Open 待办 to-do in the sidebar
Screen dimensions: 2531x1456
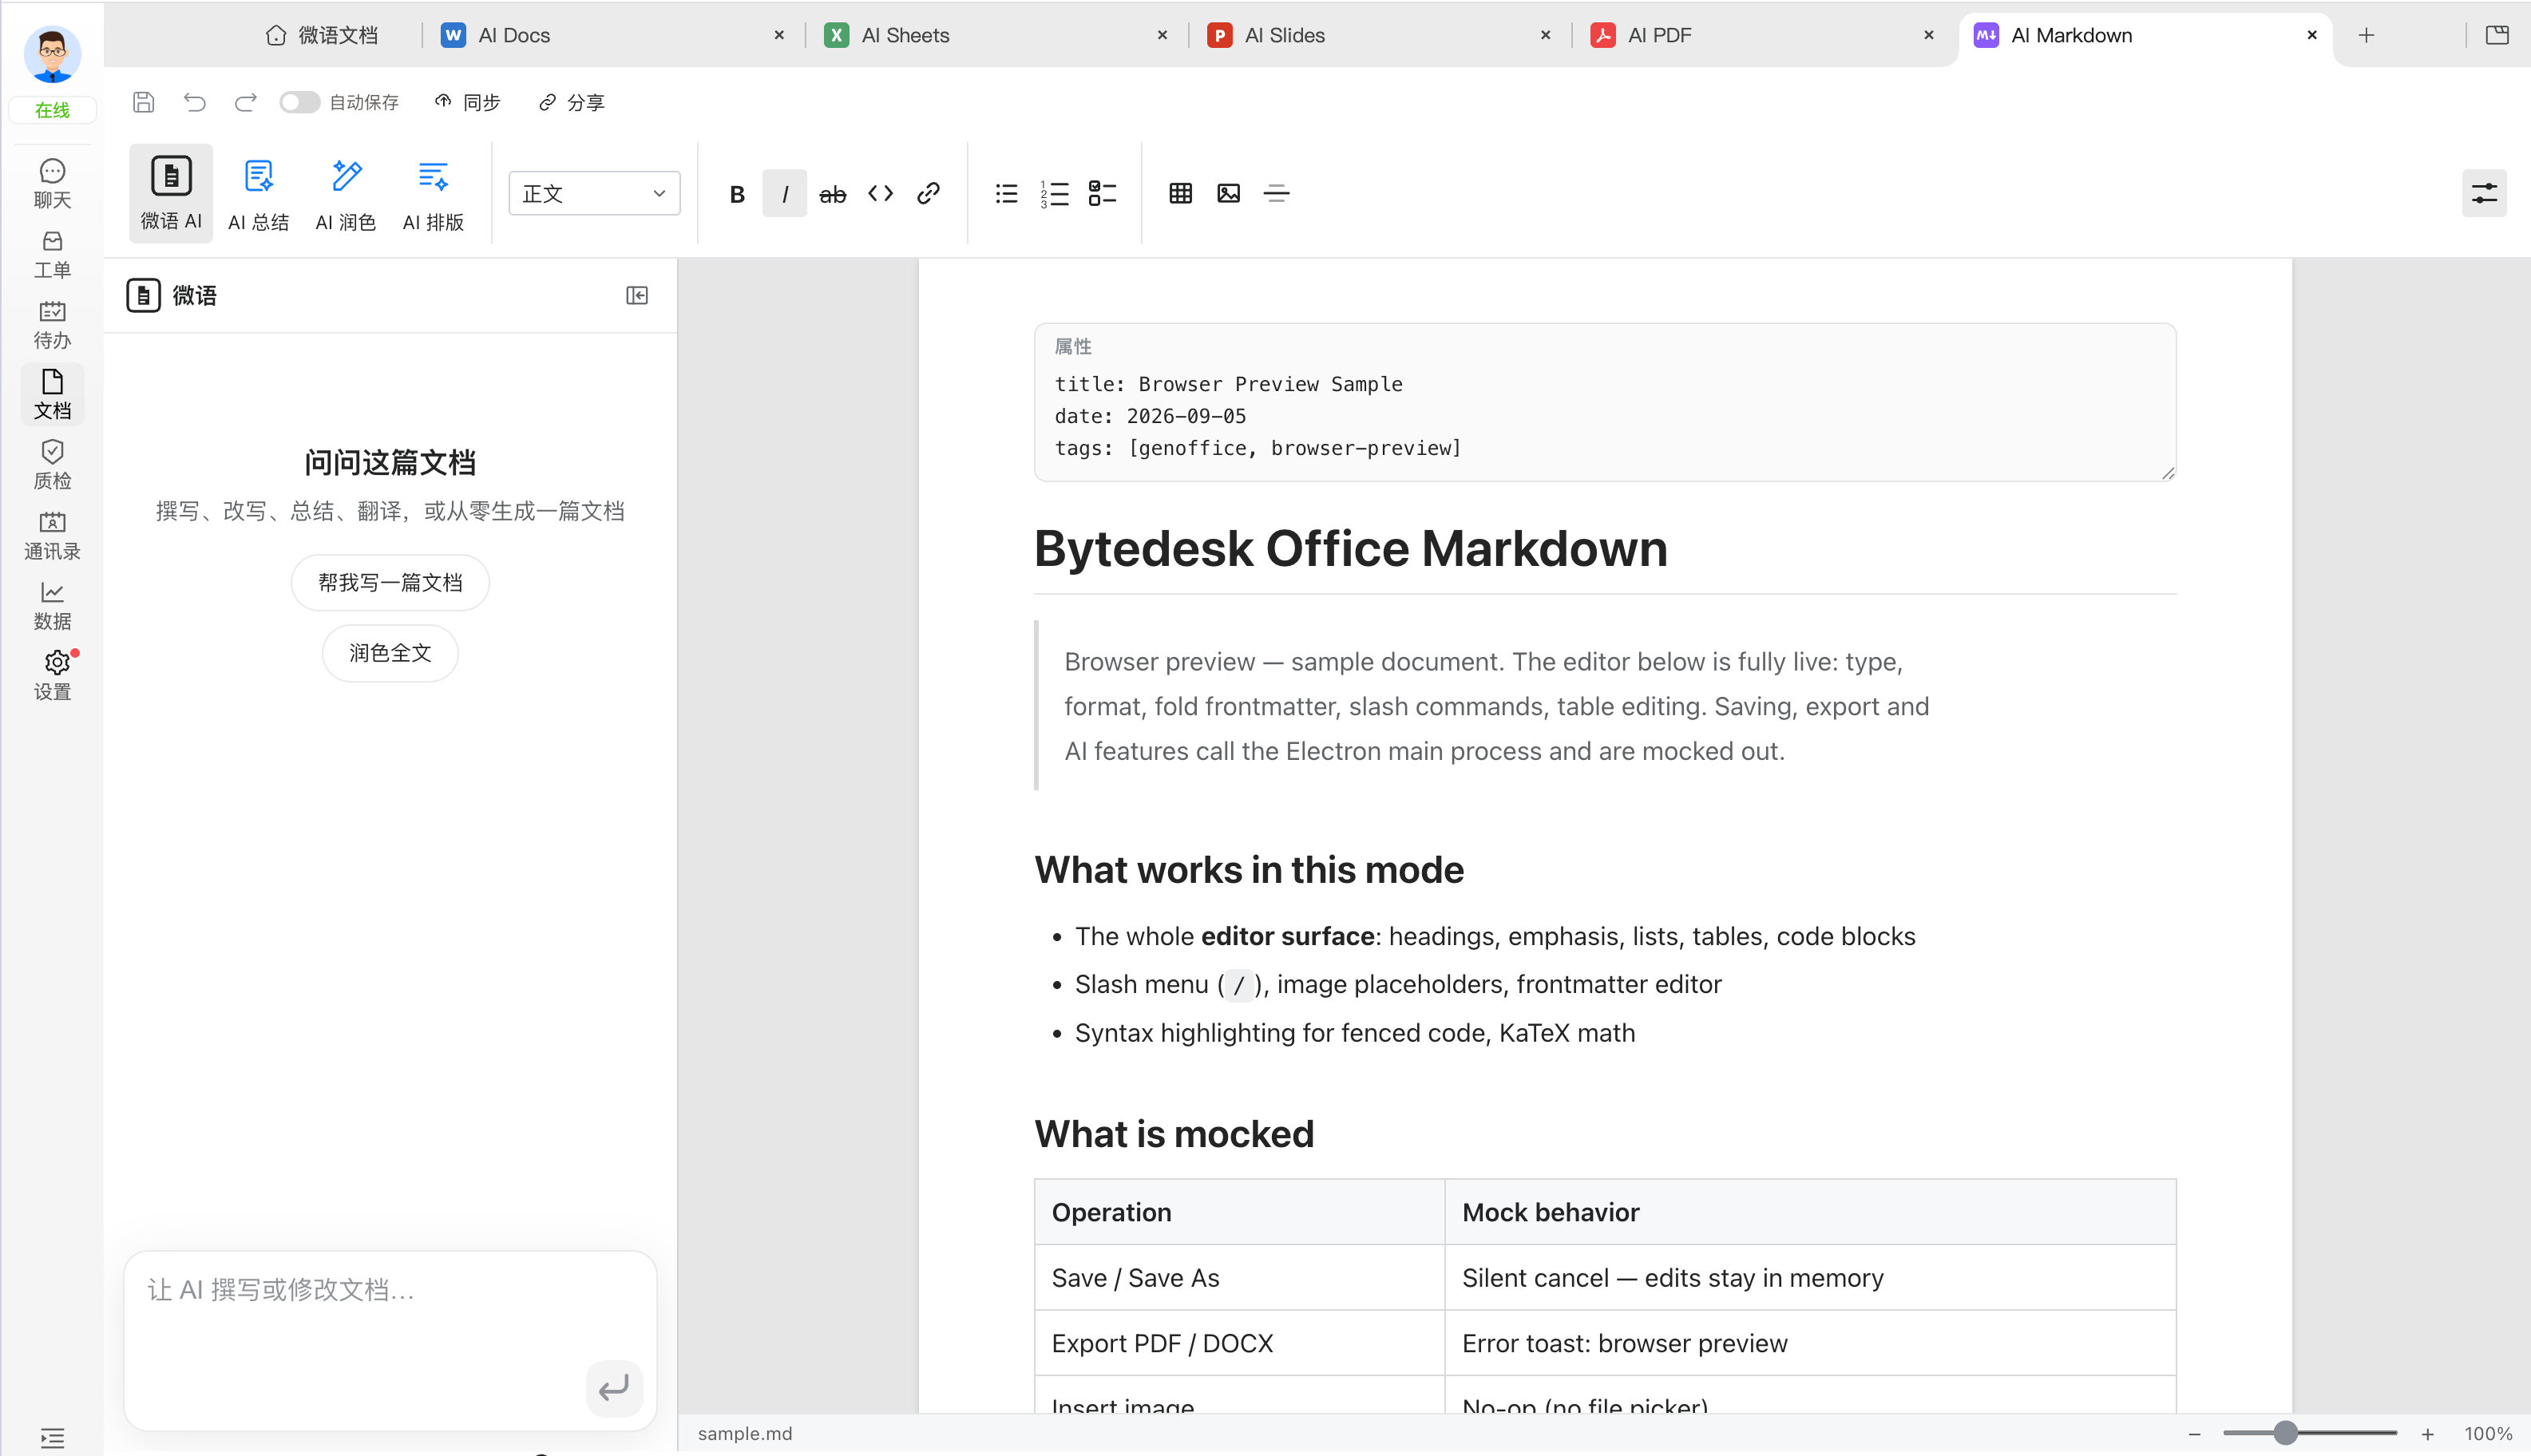tap(52, 325)
